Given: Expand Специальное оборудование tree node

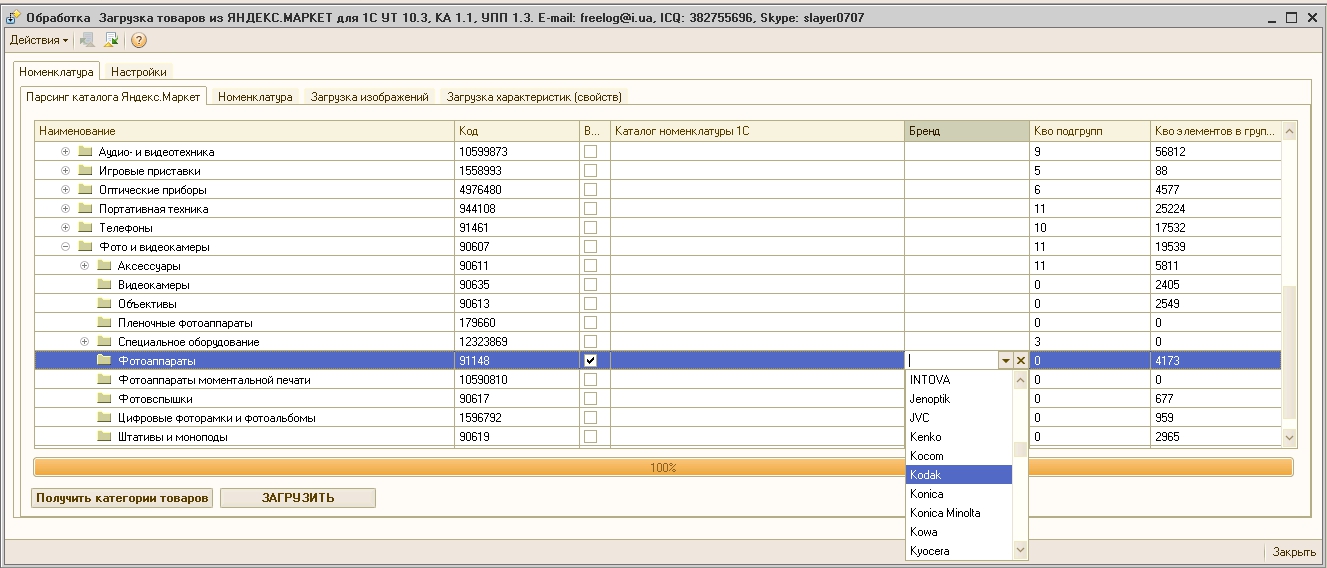Looking at the screenshot, I should coord(84,342).
